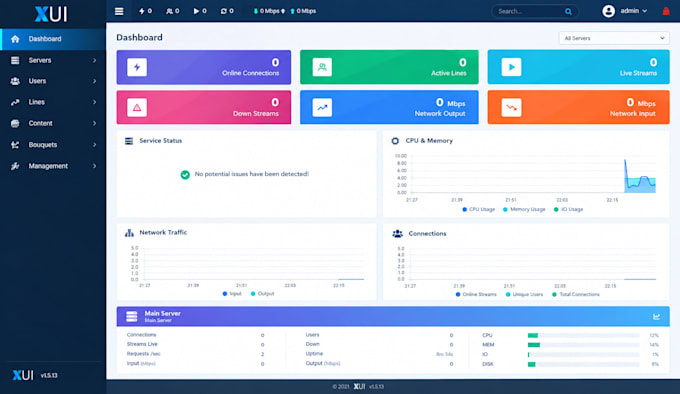Open the All Servers dropdown
The width and height of the screenshot is (680, 394).
[614, 38]
